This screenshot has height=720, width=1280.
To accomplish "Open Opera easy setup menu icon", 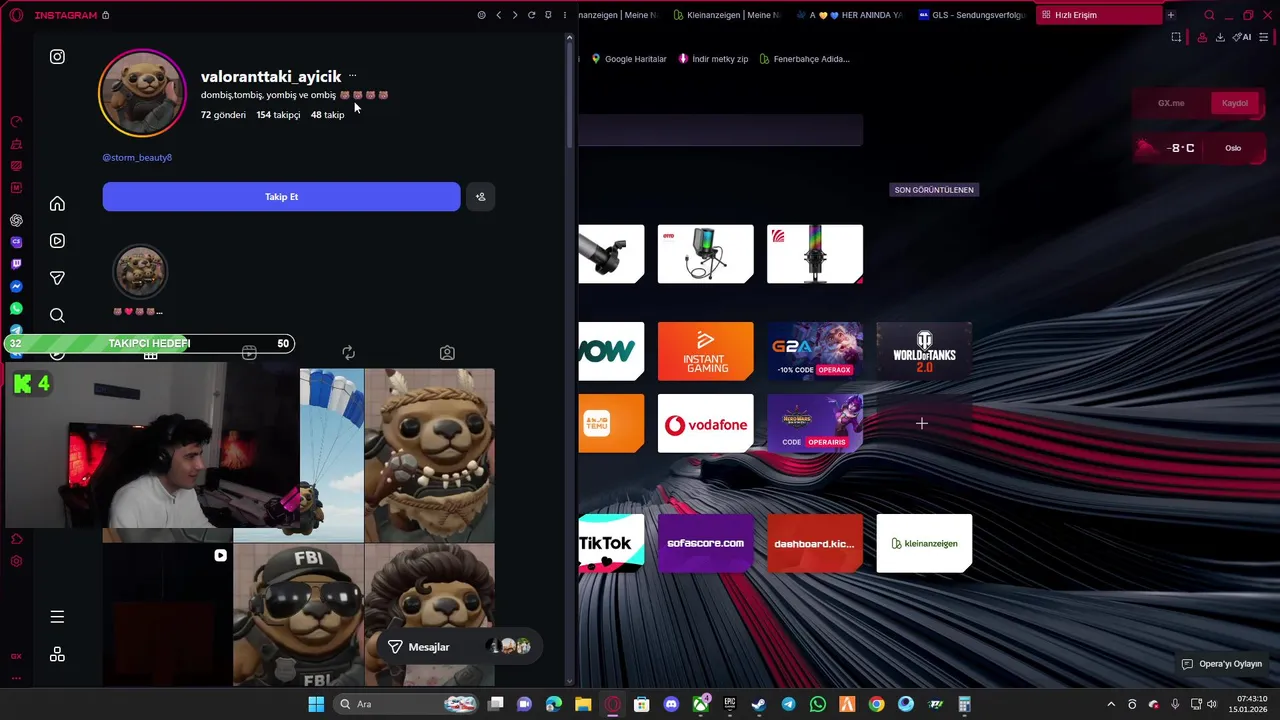I will click(x=1265, y=37).
